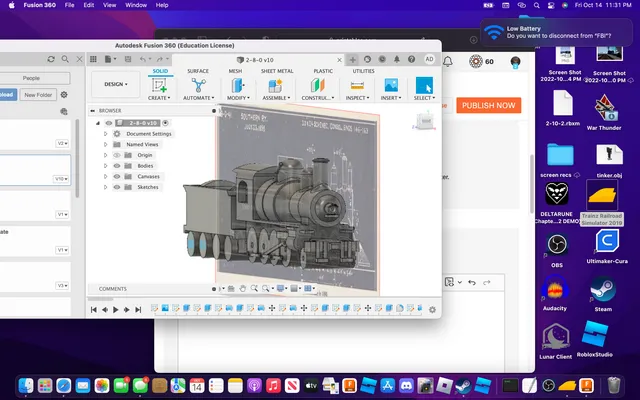The height and width of the screenshot is (400, 640).
Task: Toggle the data panel grid icon
Action: coord(93,59)
